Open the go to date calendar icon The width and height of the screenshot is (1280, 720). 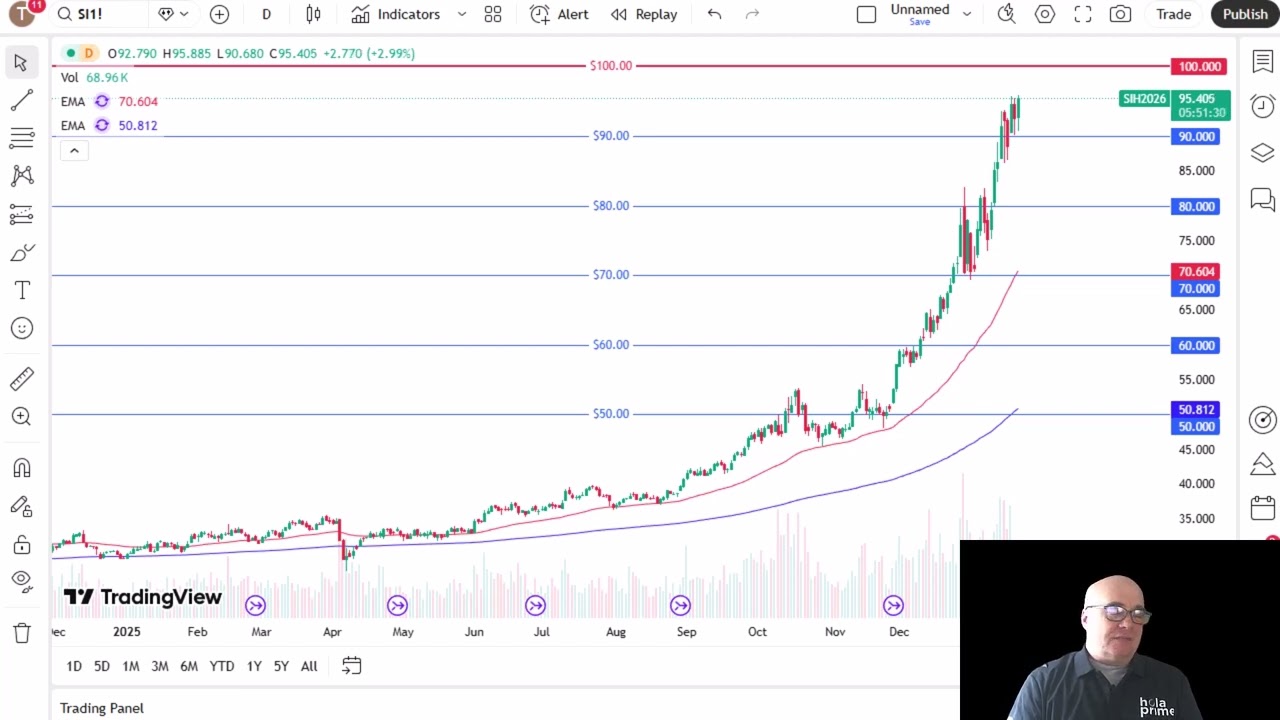(351, 666)
